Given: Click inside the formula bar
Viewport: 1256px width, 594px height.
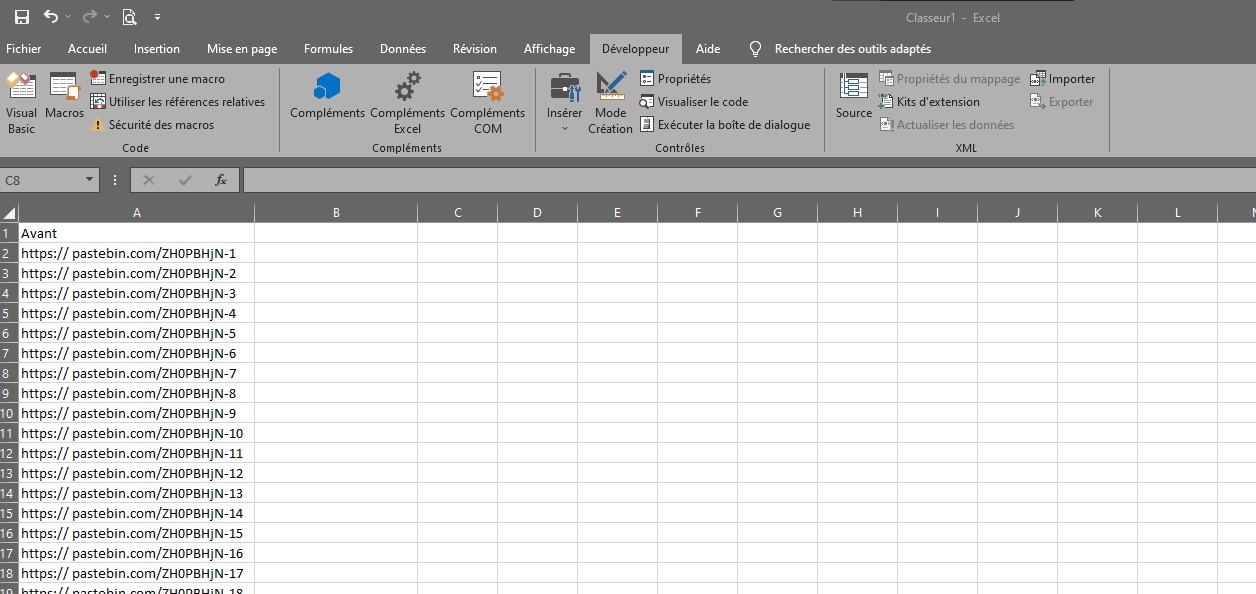Looking at the screenshot, I should [x=748, y=180].
